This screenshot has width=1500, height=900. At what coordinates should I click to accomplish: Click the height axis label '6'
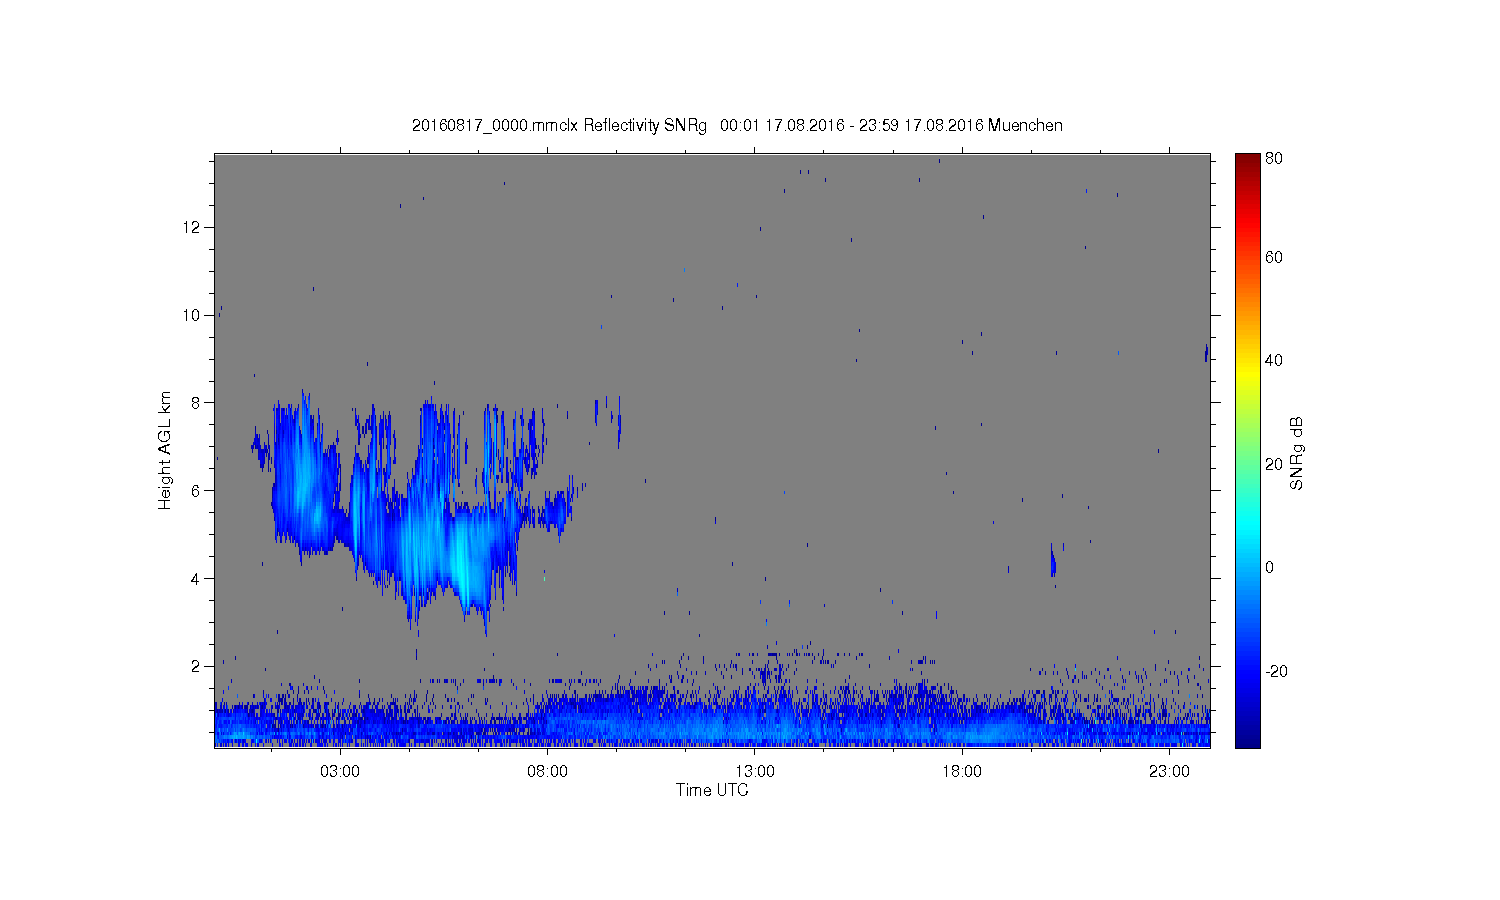tap(197, 491)
